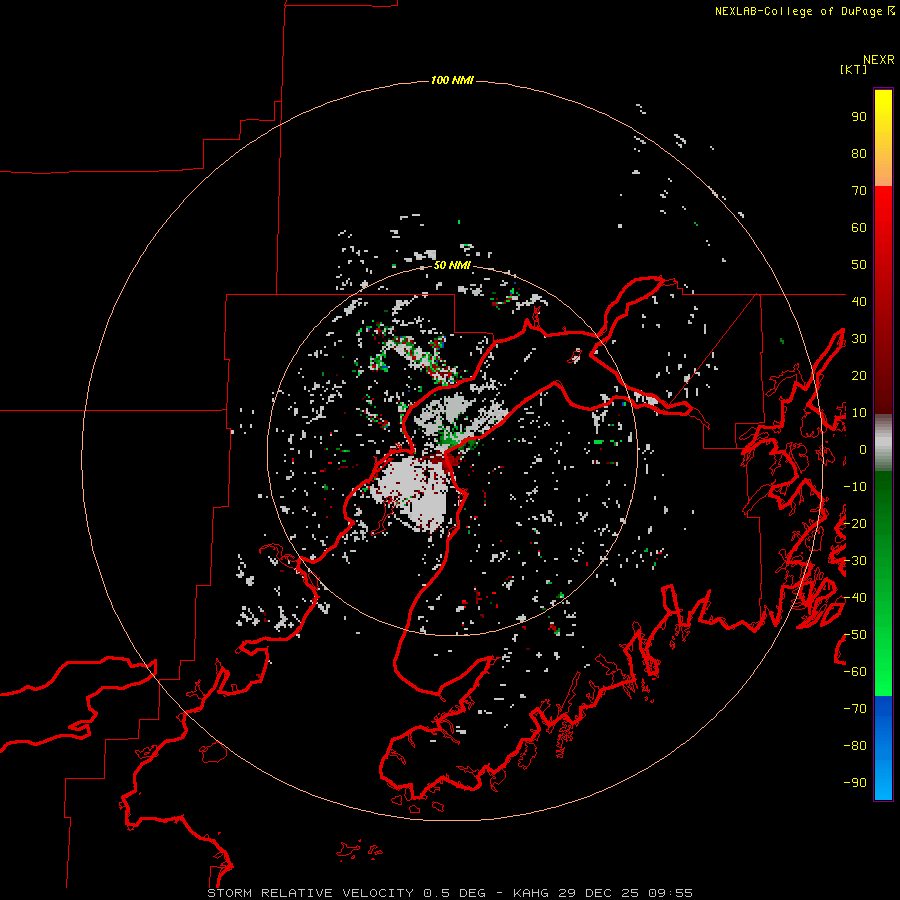
Task: Click the 60 value on the velocity scale
Action: 859,227
